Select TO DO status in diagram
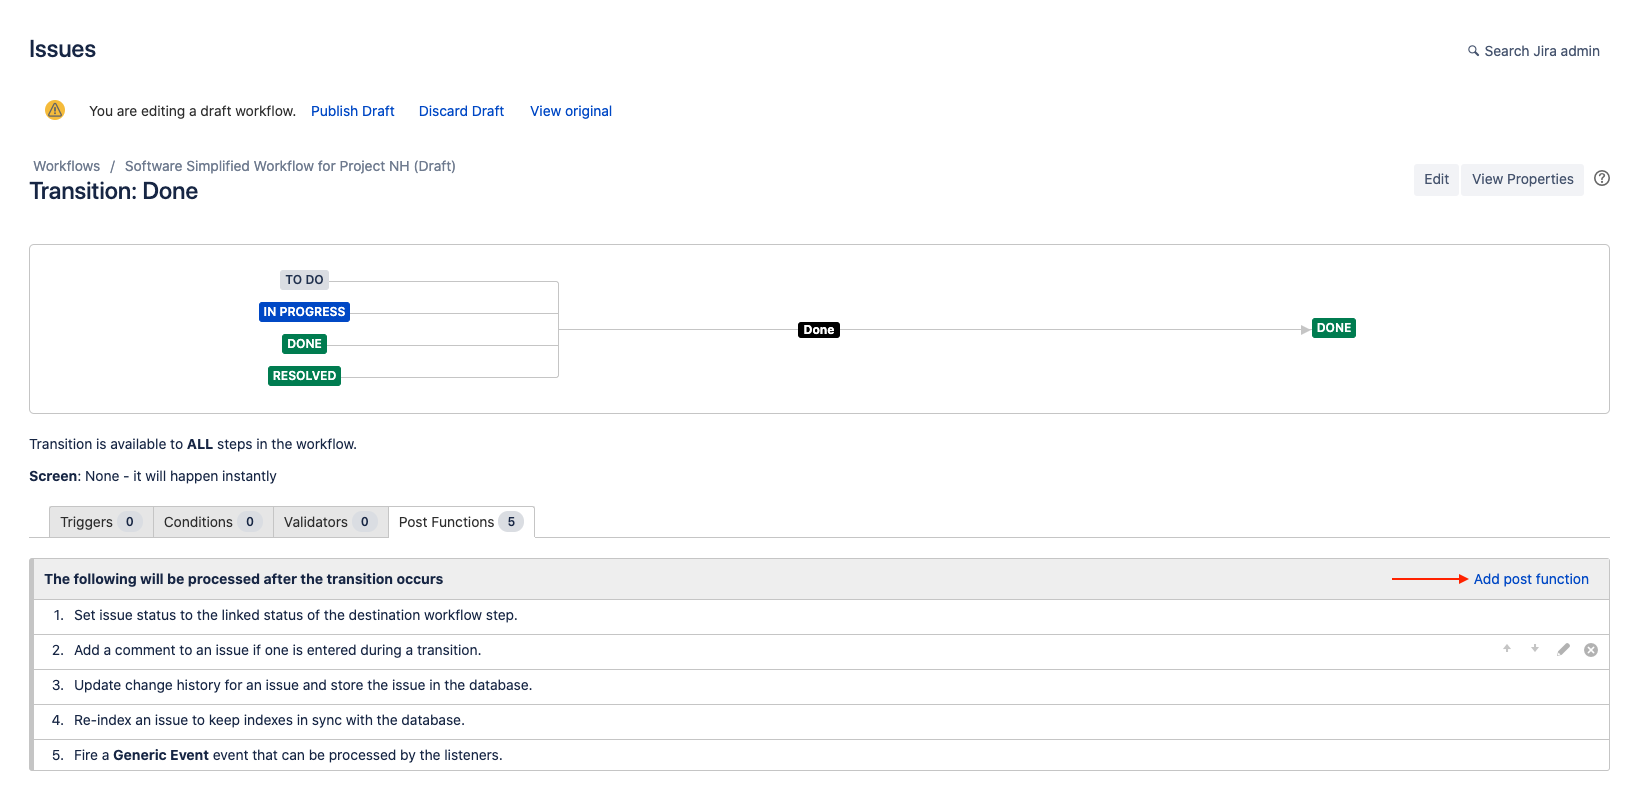This screenshot has width=1629, height=792. pos(304,280)
